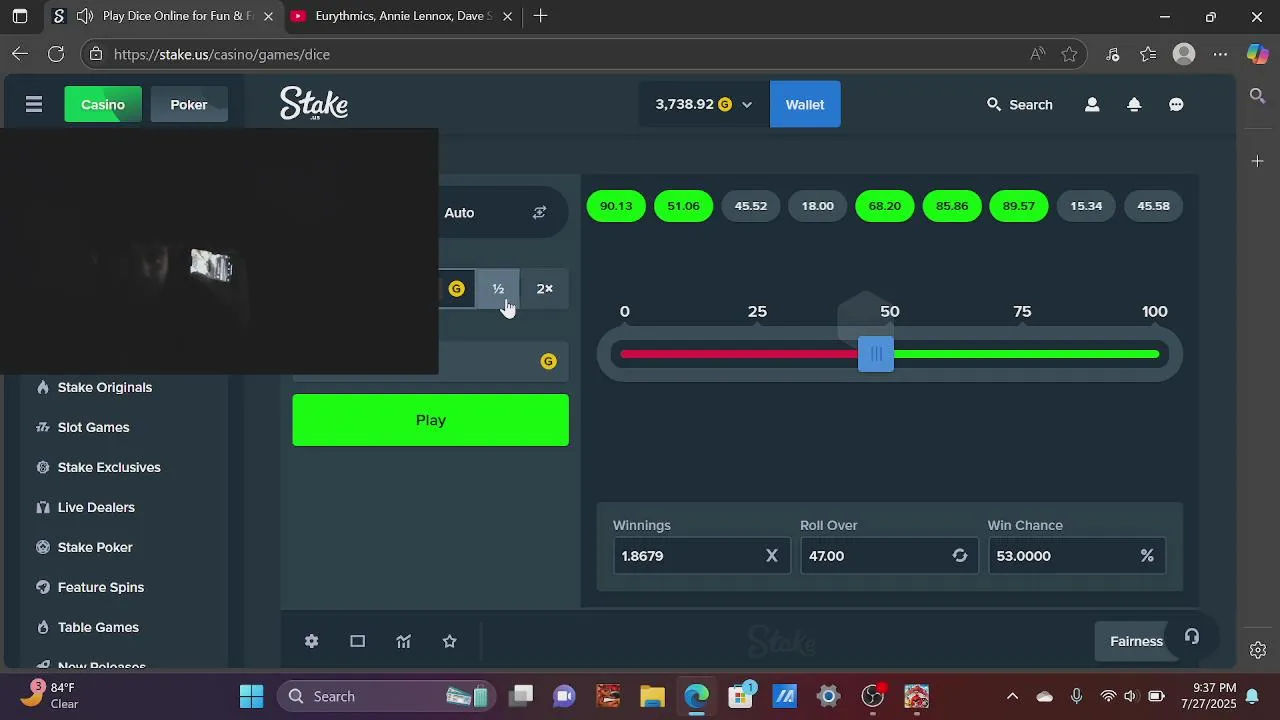Click the Roll Over value field
The height and width of the screenshot is (720, 1280).
coord(888,556)
